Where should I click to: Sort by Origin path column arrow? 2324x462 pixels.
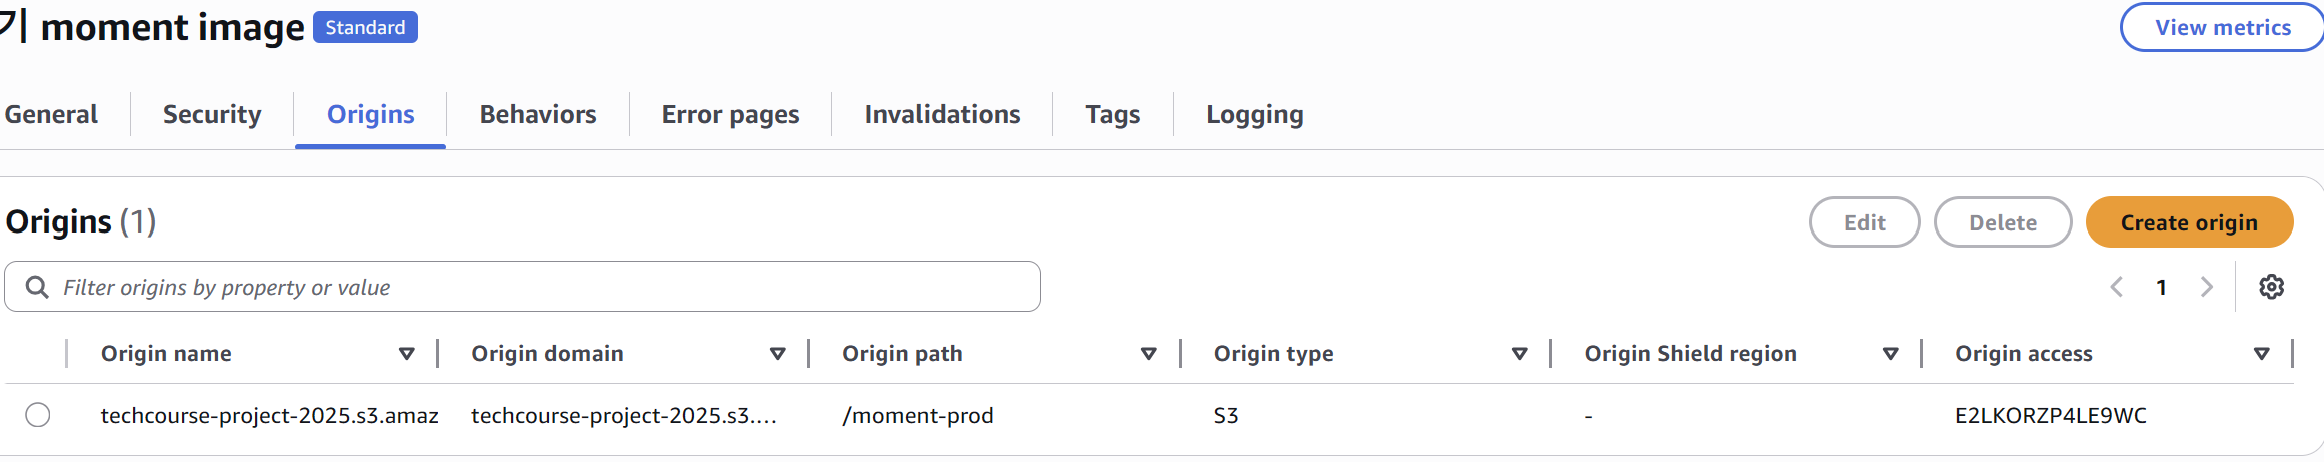[x=1148, y=354]
